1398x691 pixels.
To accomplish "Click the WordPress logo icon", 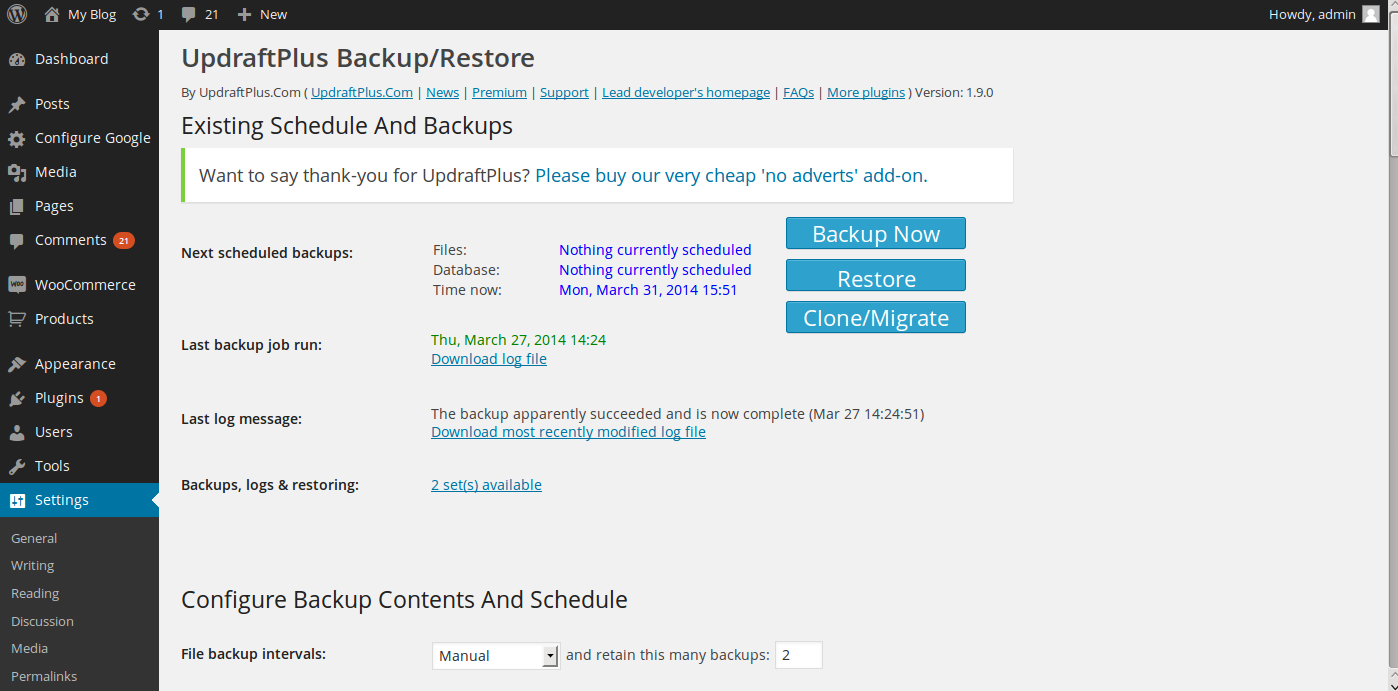I will tap(17, 14).
